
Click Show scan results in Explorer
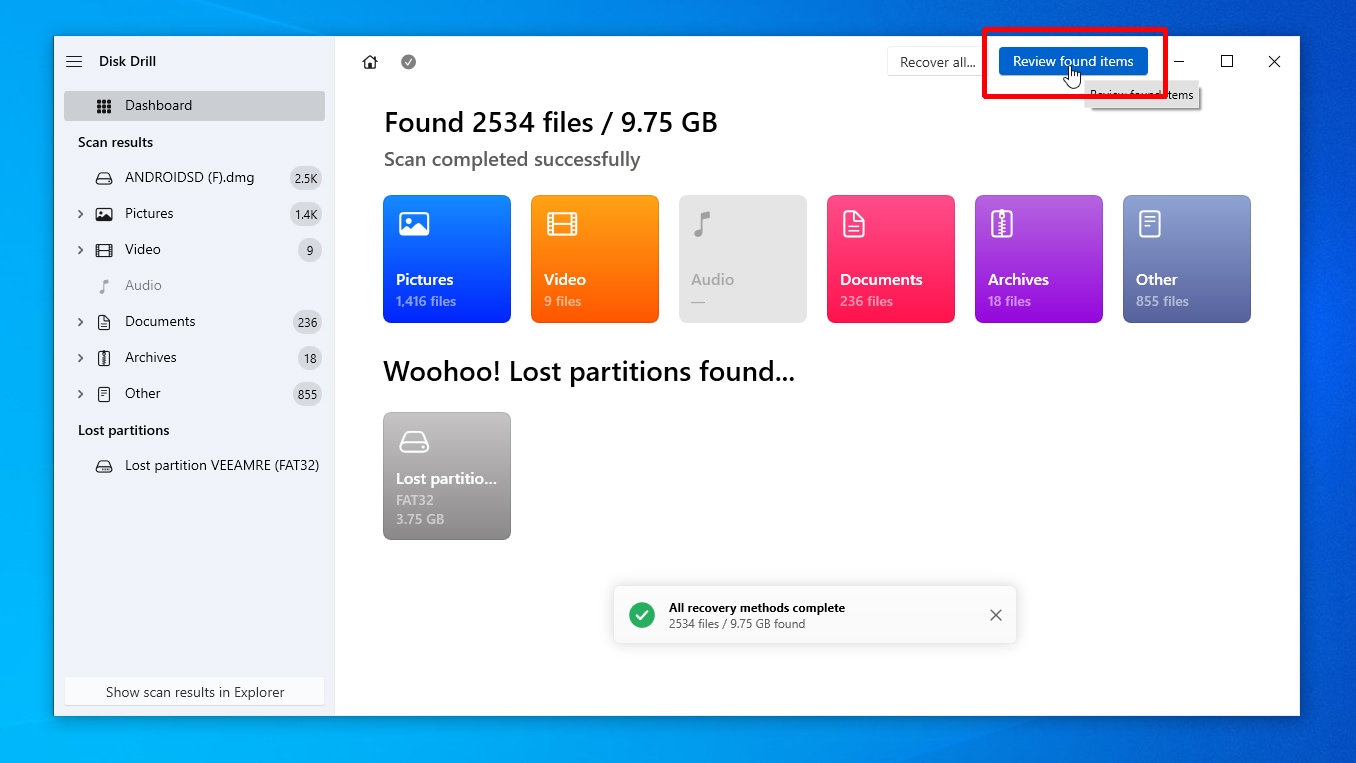(x=195, y=692)
